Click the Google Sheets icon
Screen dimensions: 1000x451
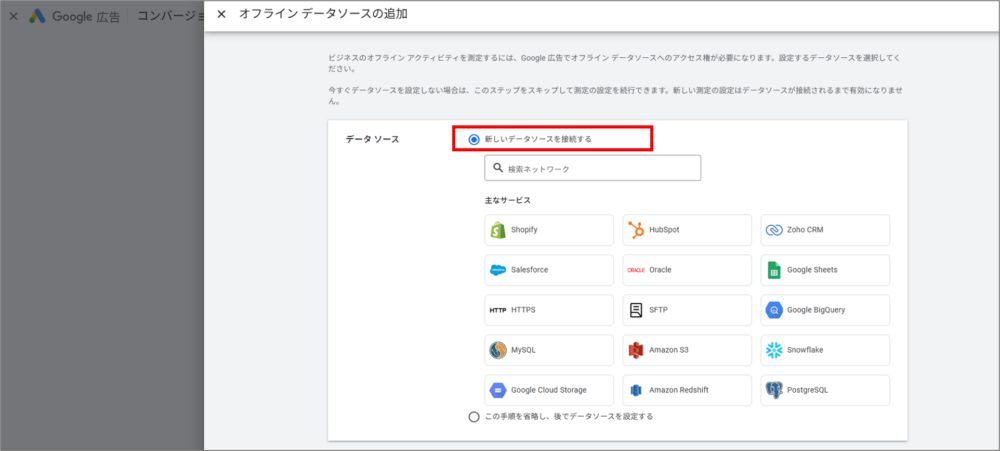click(x=773, y=270)
